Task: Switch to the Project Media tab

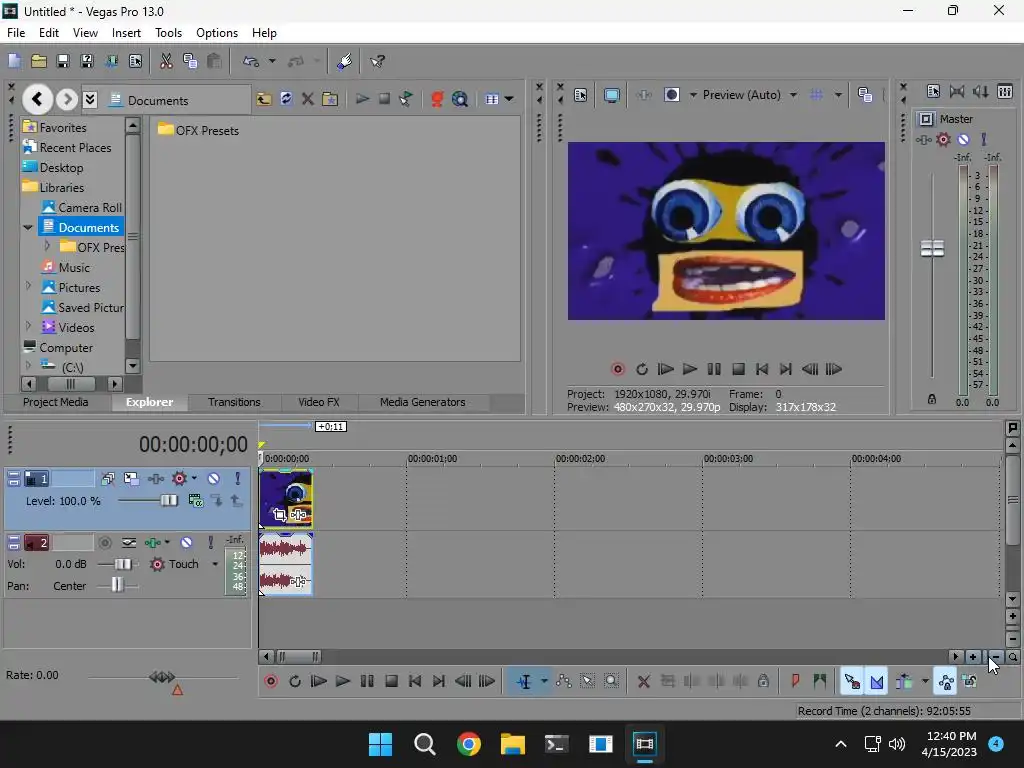Action: [x=56, y=402]
